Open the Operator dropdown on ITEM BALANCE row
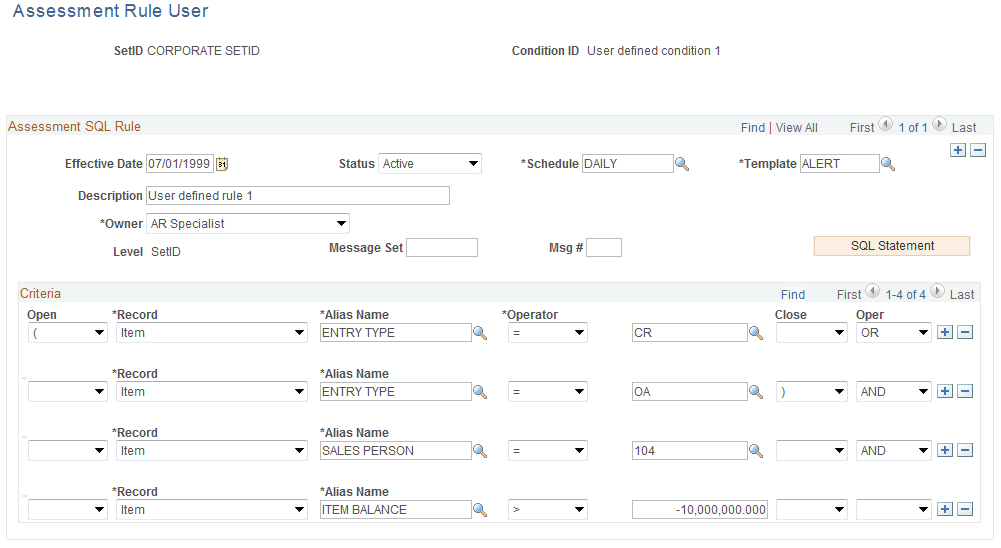1001x548 pixels. pyautogui.click(x=548, y=510)
